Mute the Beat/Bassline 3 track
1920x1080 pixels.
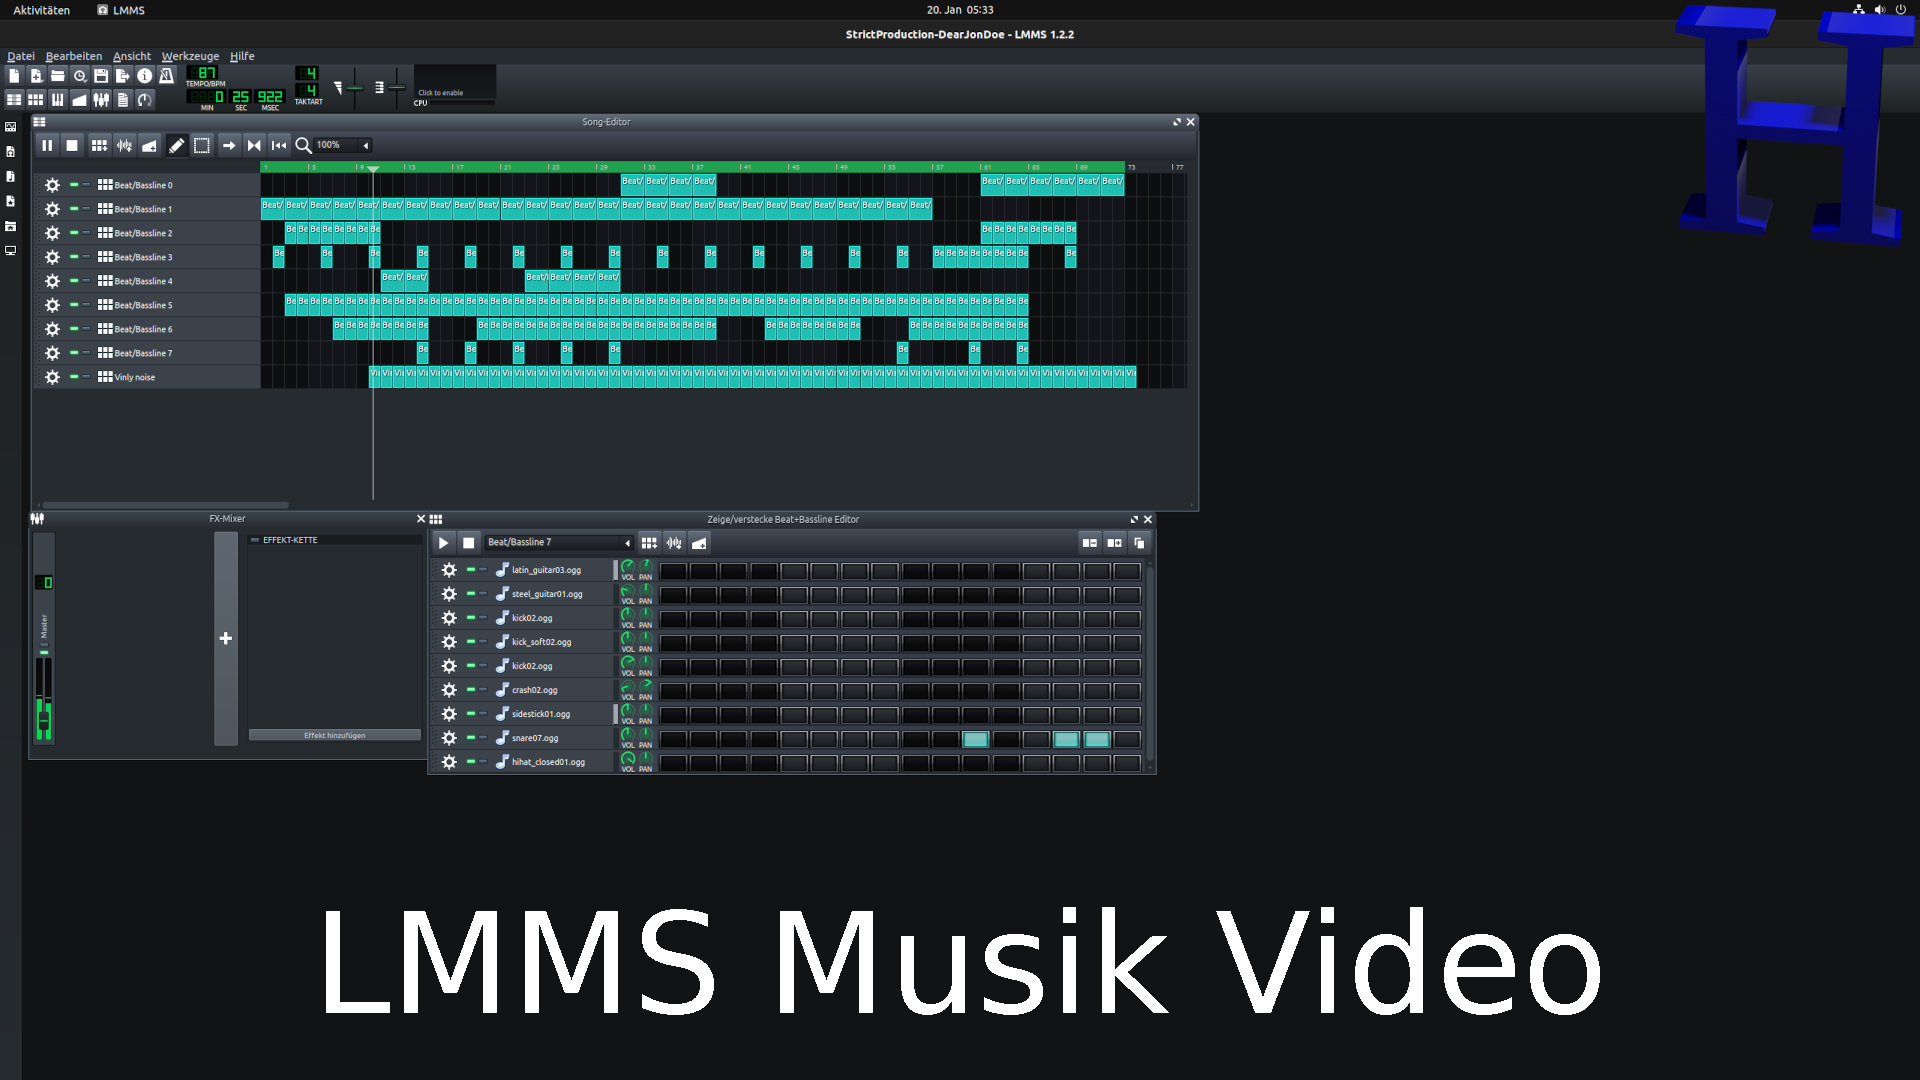coord(74,257)
